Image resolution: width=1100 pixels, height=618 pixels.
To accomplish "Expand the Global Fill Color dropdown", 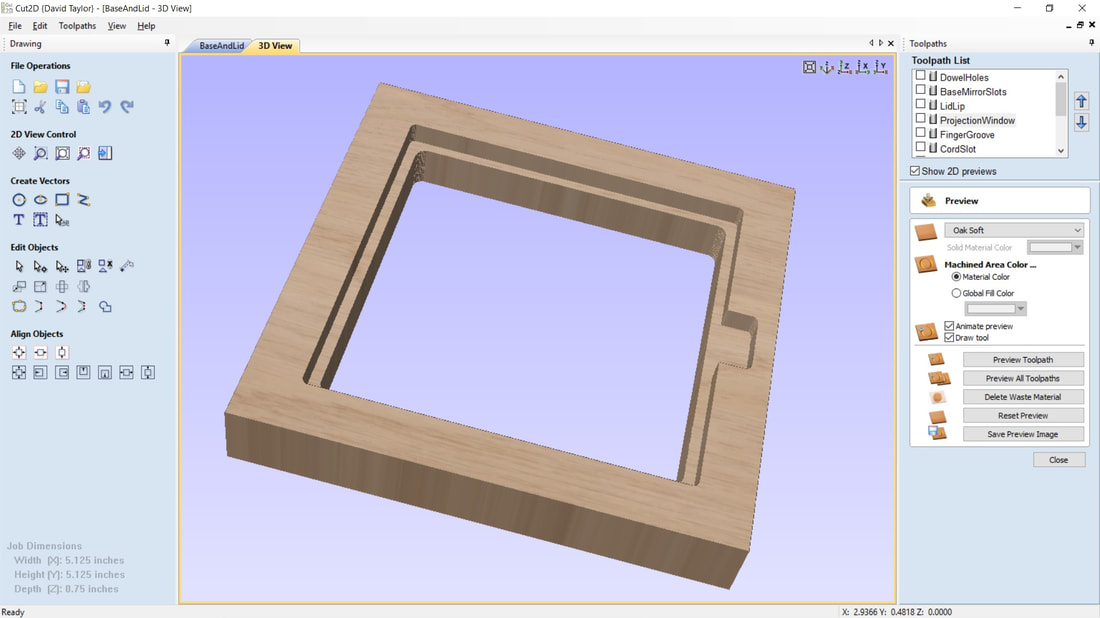I will tap(995, 309).
